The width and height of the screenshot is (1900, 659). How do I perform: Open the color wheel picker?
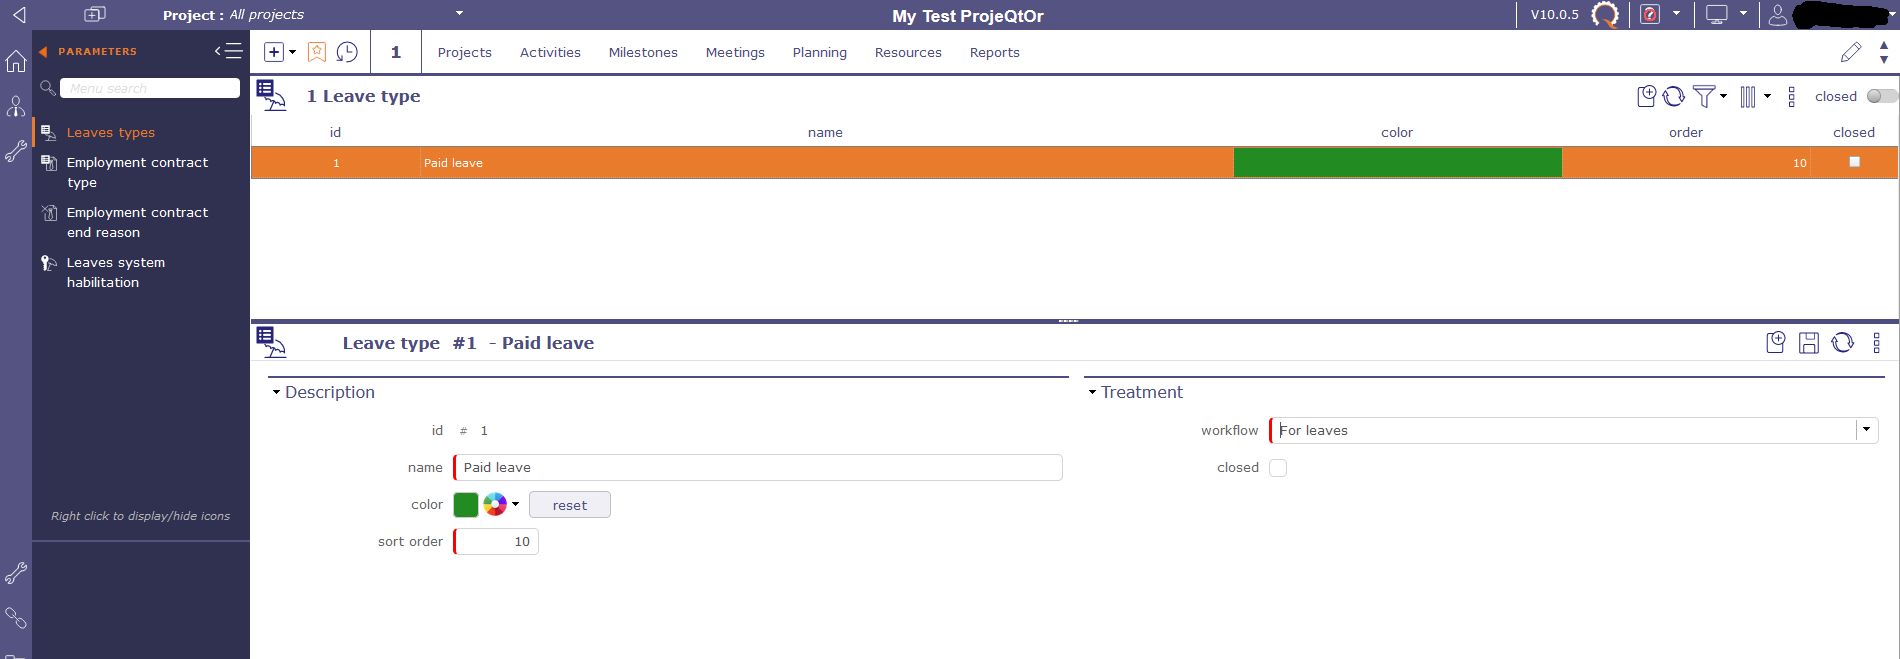click(x=495, y=504)
